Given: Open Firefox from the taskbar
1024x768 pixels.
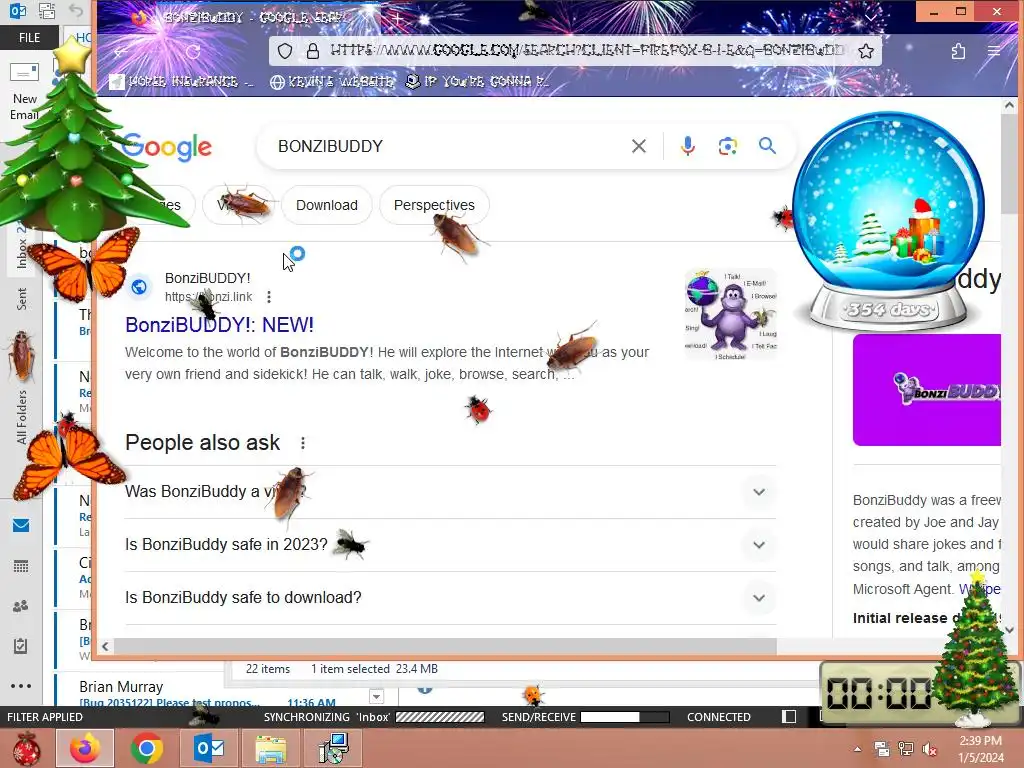Looking at the screenshot, I should pos(85,748).
